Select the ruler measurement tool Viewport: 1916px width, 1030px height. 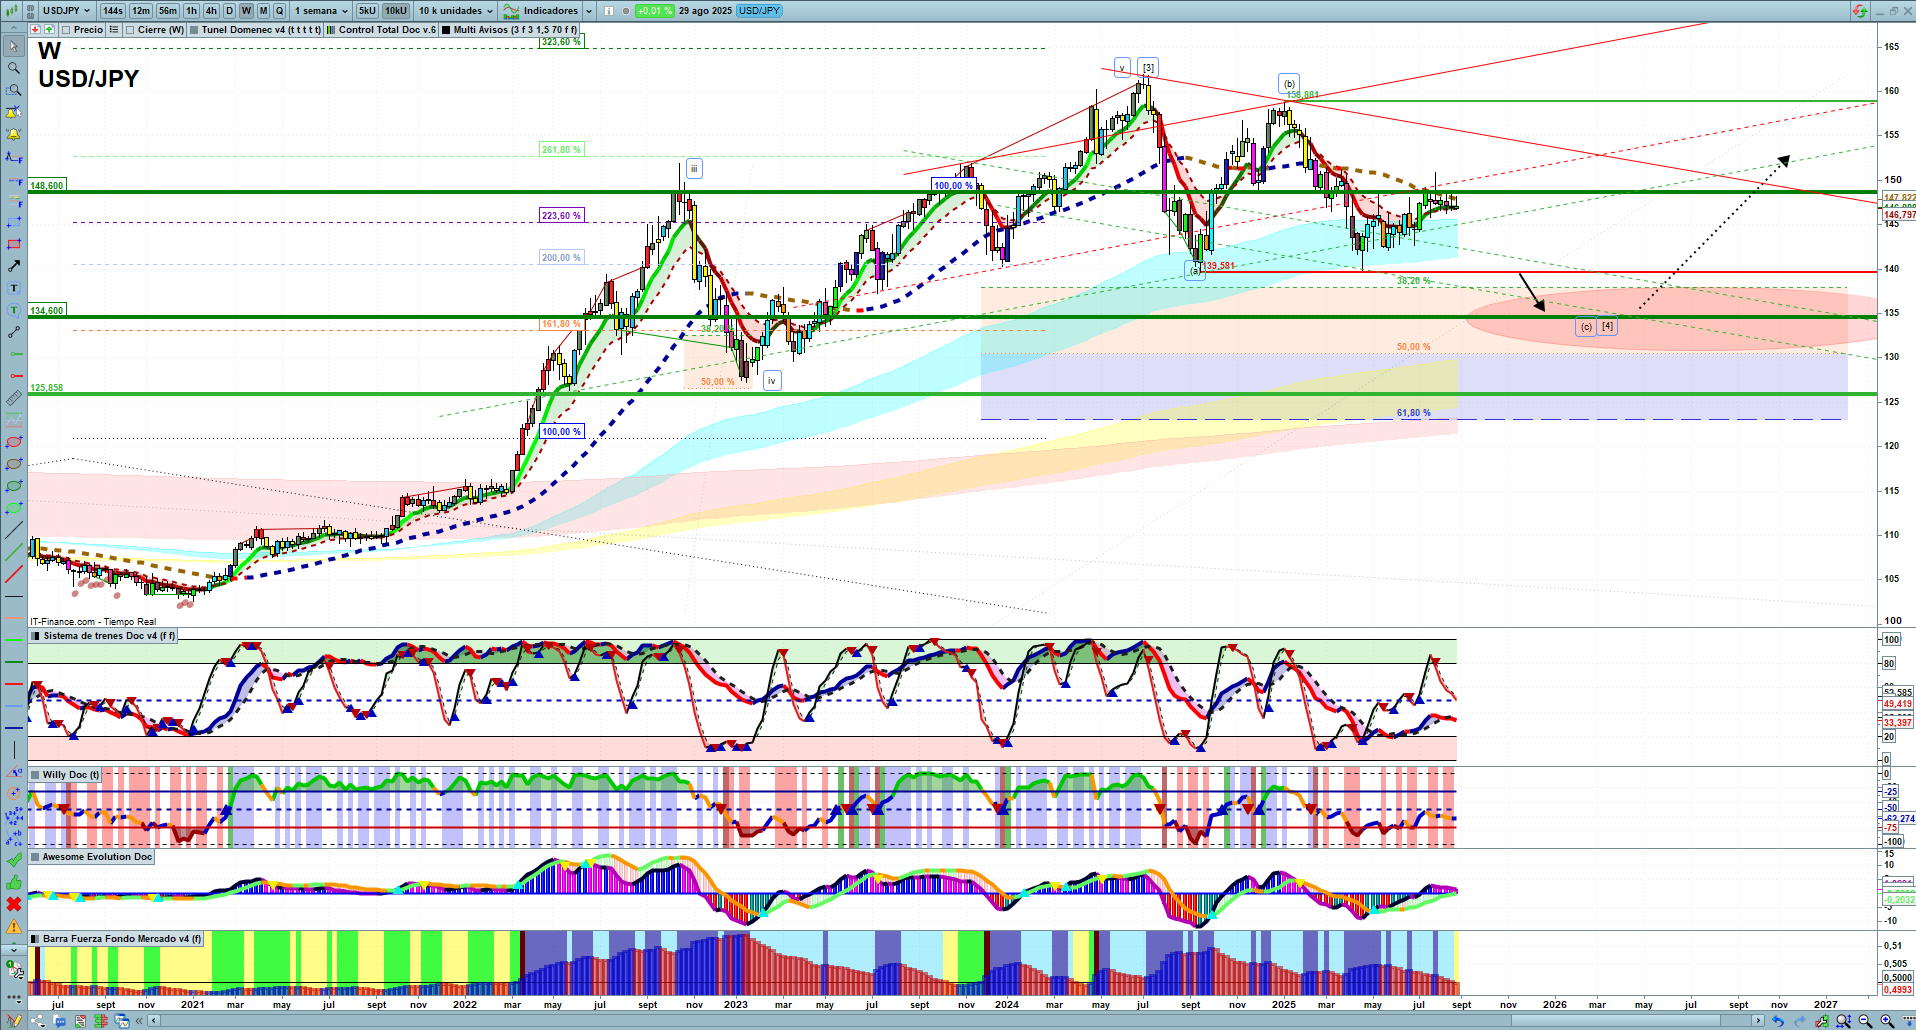(14, 398)
